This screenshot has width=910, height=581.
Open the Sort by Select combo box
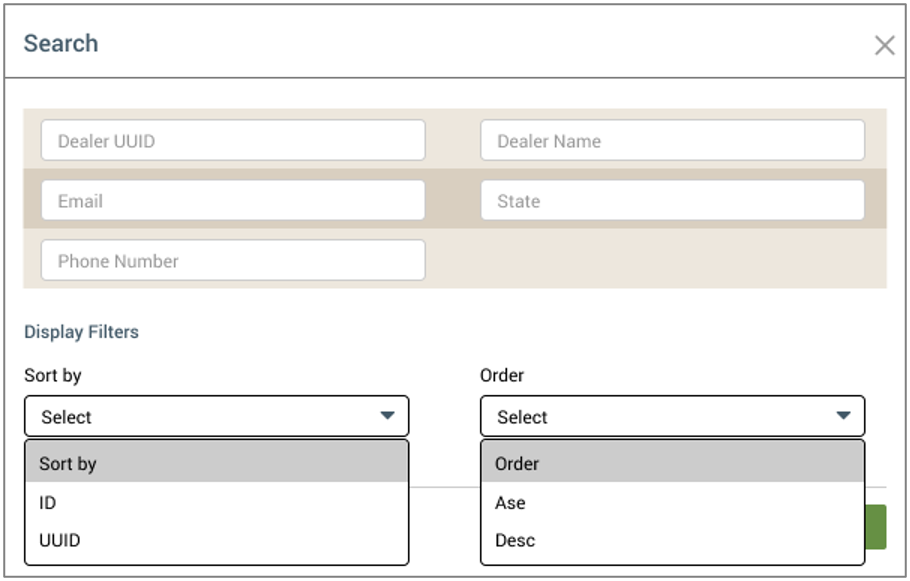(x=216, y=416)
